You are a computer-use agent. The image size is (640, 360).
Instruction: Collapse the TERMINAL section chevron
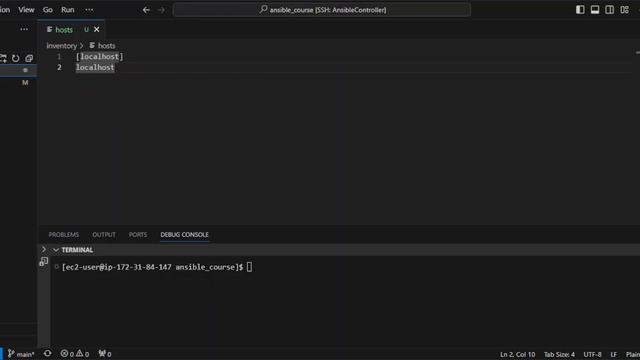coord(56,250)
